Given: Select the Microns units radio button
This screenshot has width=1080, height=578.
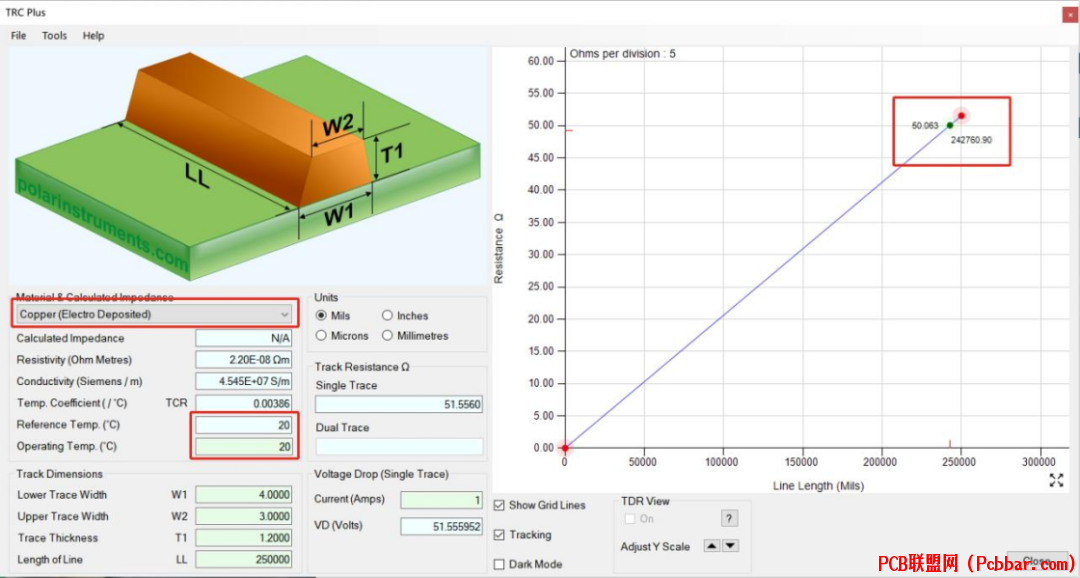Looking at the screenshot, I should (x=321, y=336).
